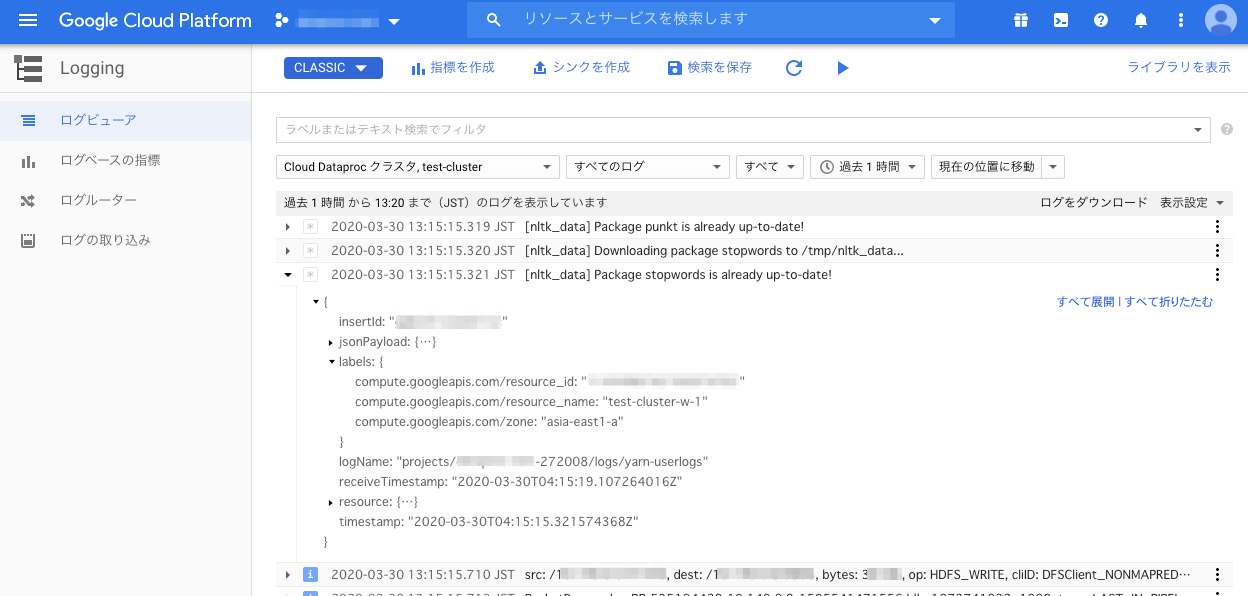Expand all fields with すべて展開
1248x596 pixels.
[x=1085, y=300]
